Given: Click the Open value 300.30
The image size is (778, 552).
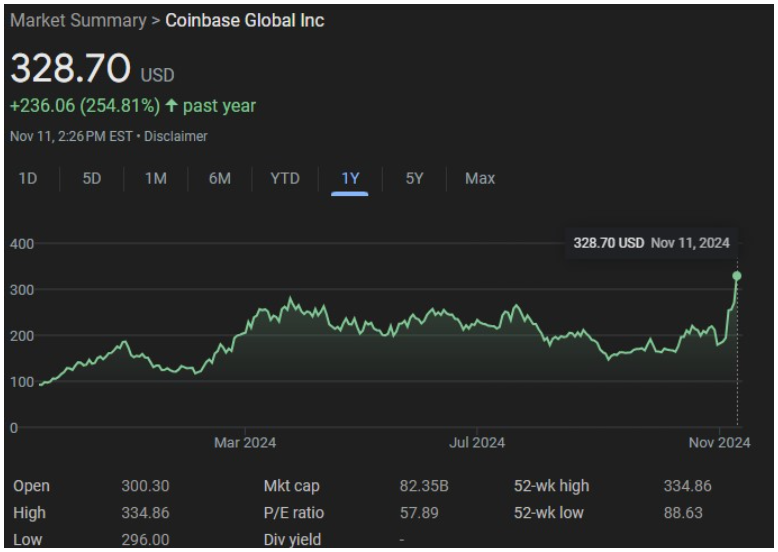Looking at the screenshot, I should (x=145, y=486).
